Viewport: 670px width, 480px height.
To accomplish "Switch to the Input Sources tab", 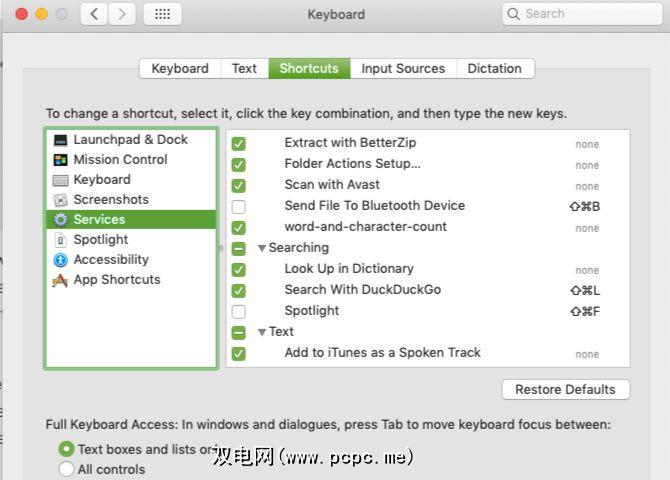I will [x=403, y=69].
